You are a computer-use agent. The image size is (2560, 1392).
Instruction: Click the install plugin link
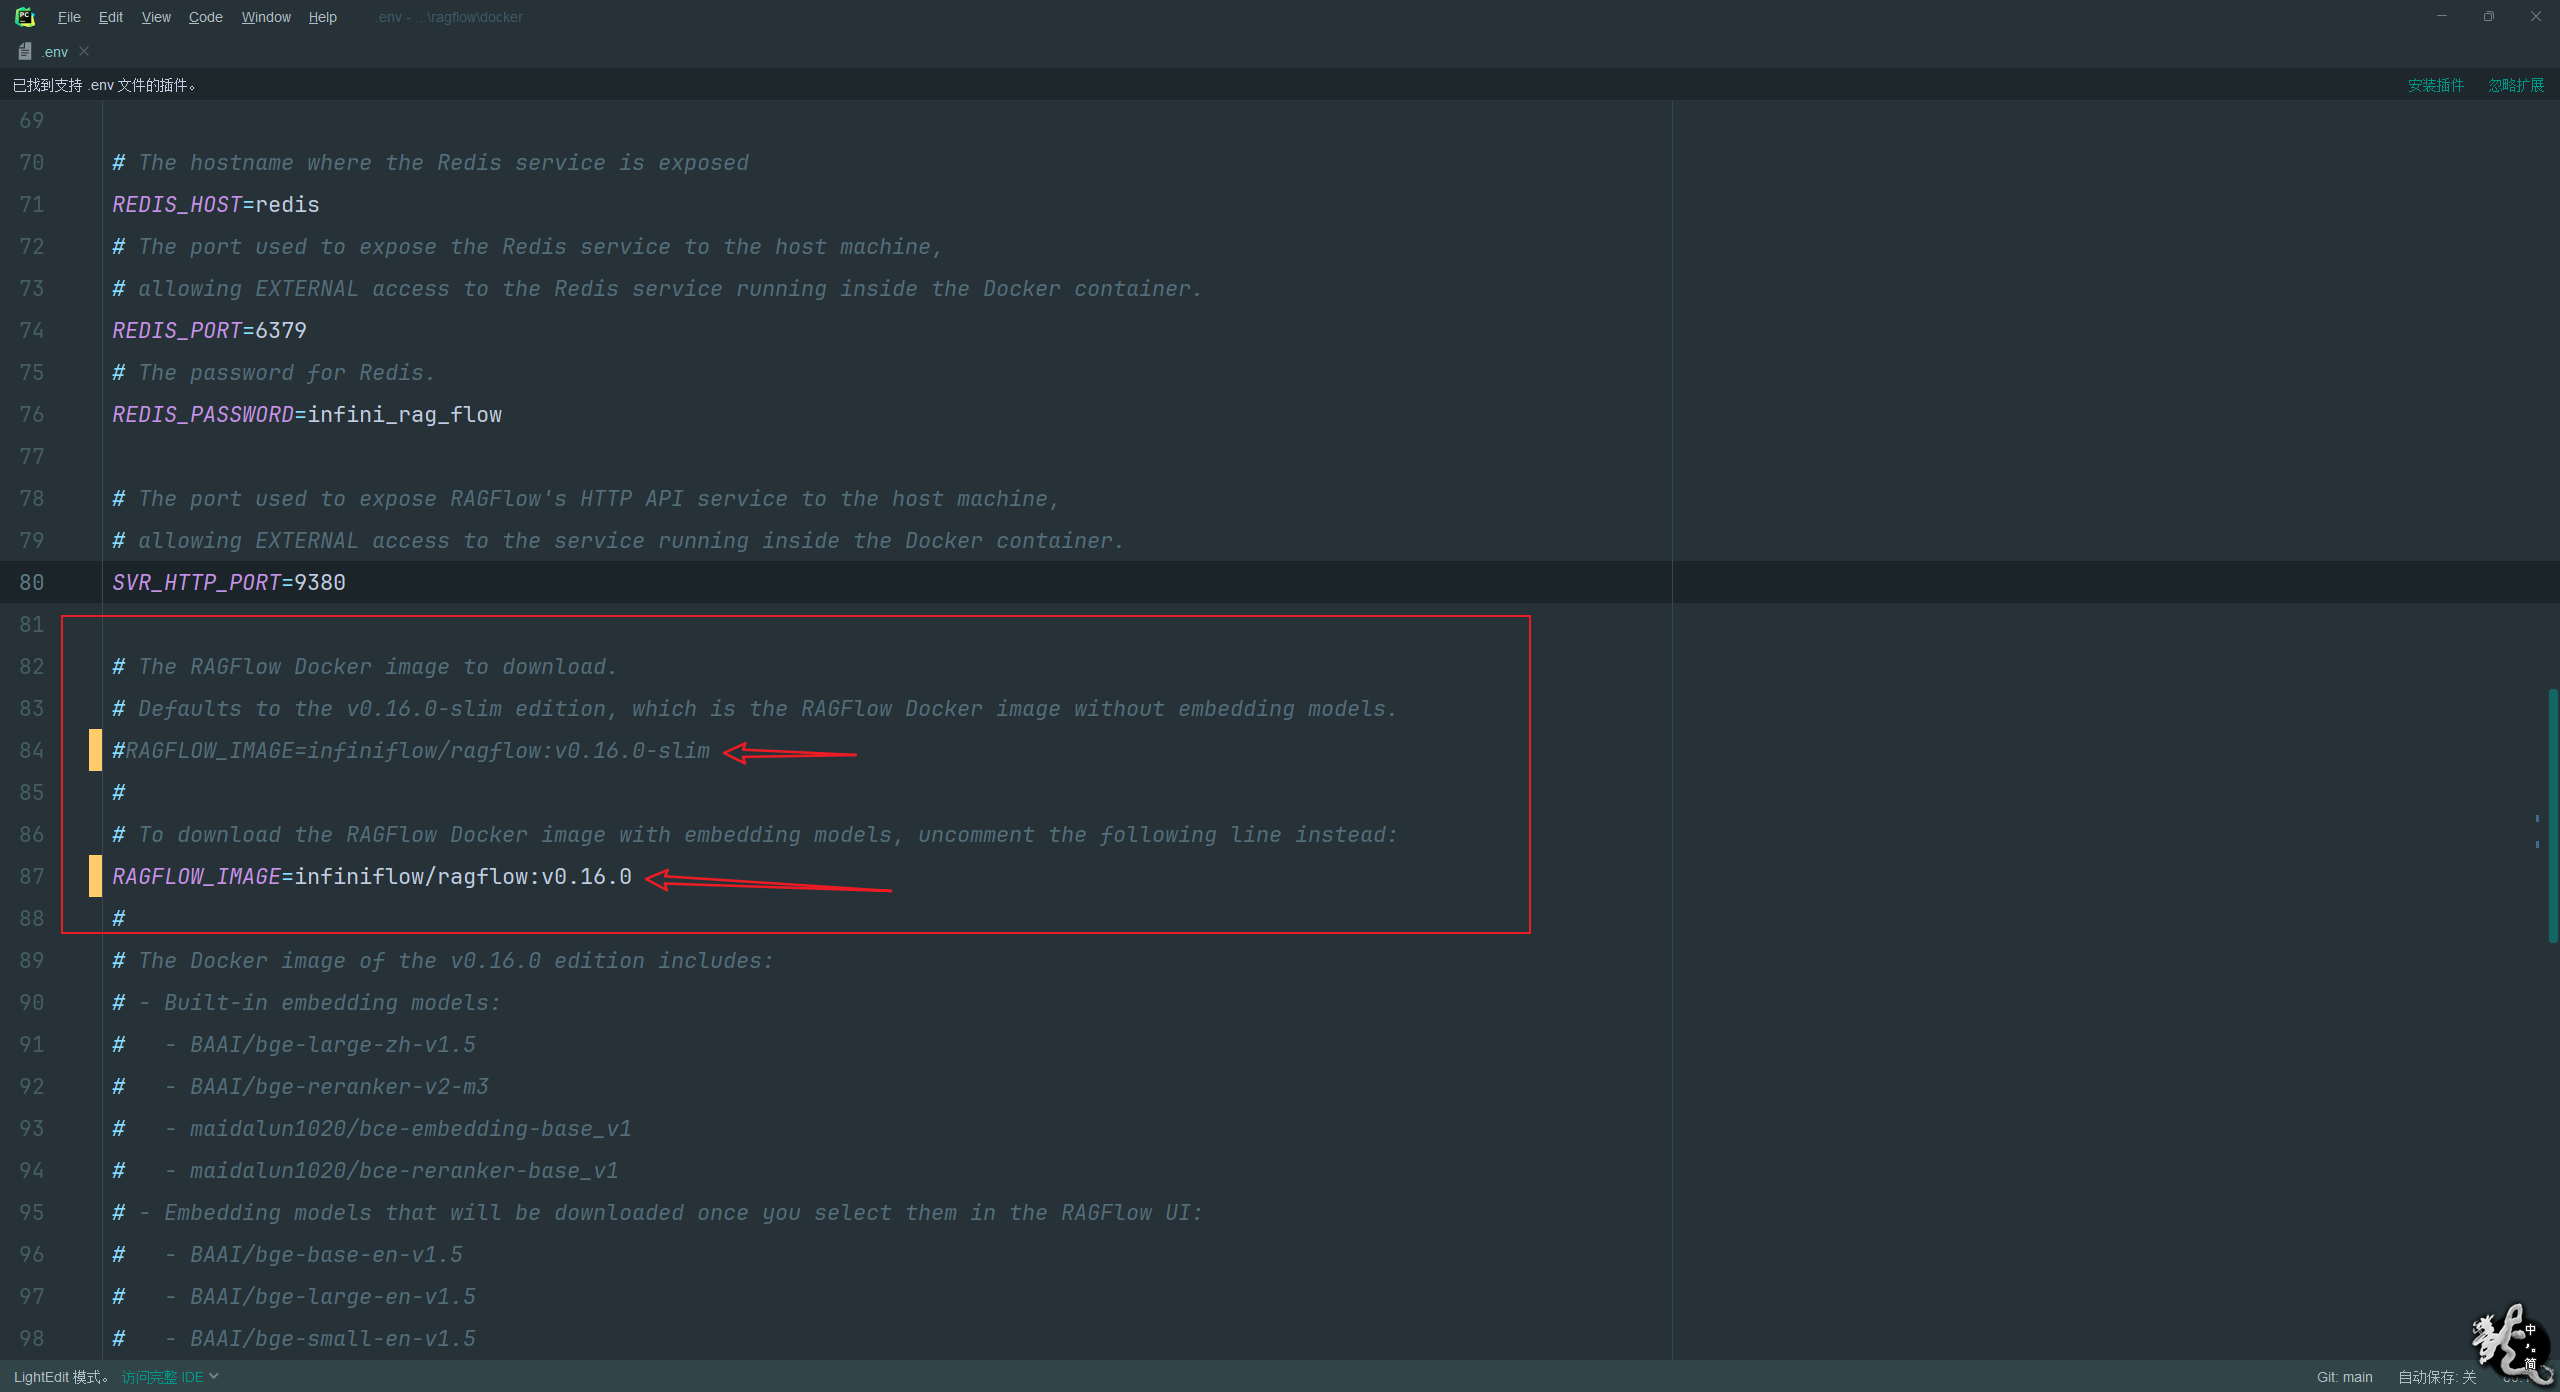(2435, 85)
